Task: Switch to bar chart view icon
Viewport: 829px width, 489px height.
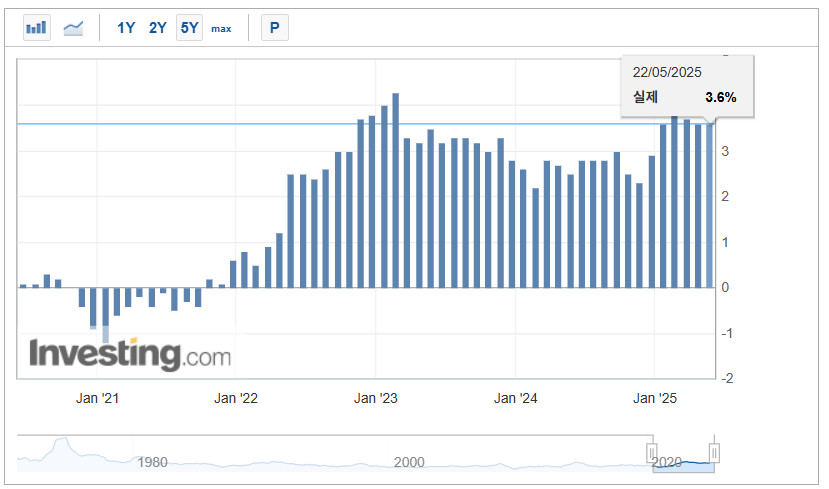Action: click(x=36, y=27)
